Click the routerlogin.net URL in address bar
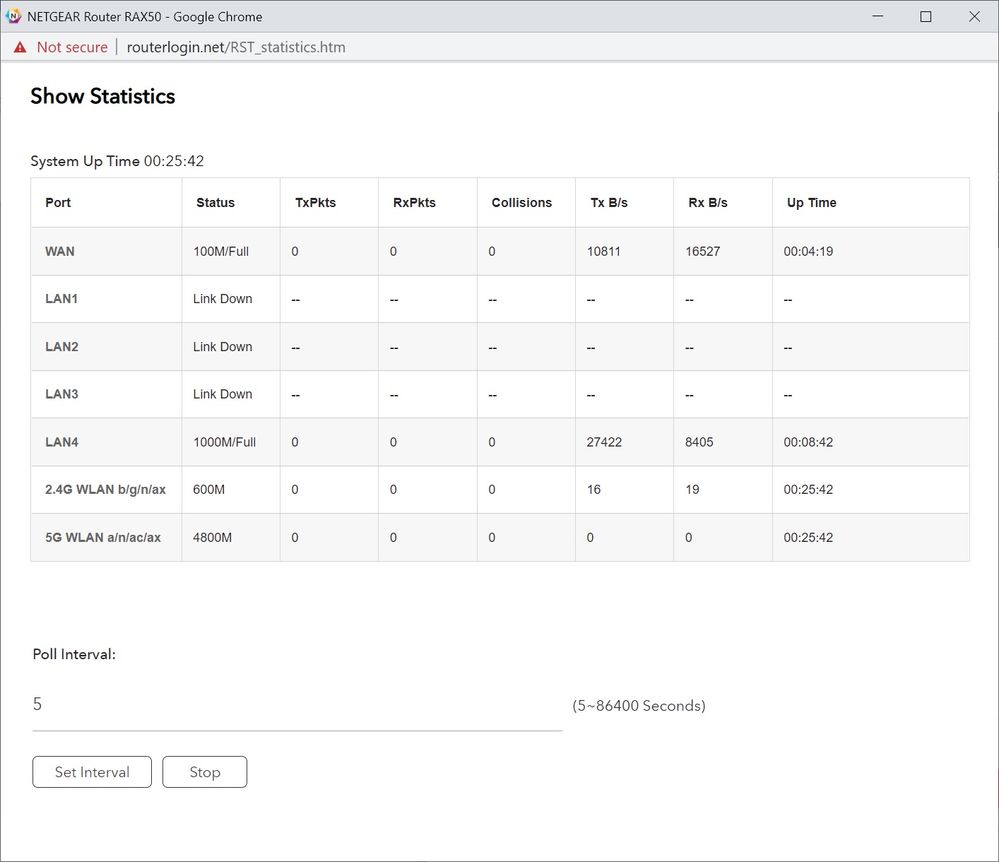 click(236, 47)
